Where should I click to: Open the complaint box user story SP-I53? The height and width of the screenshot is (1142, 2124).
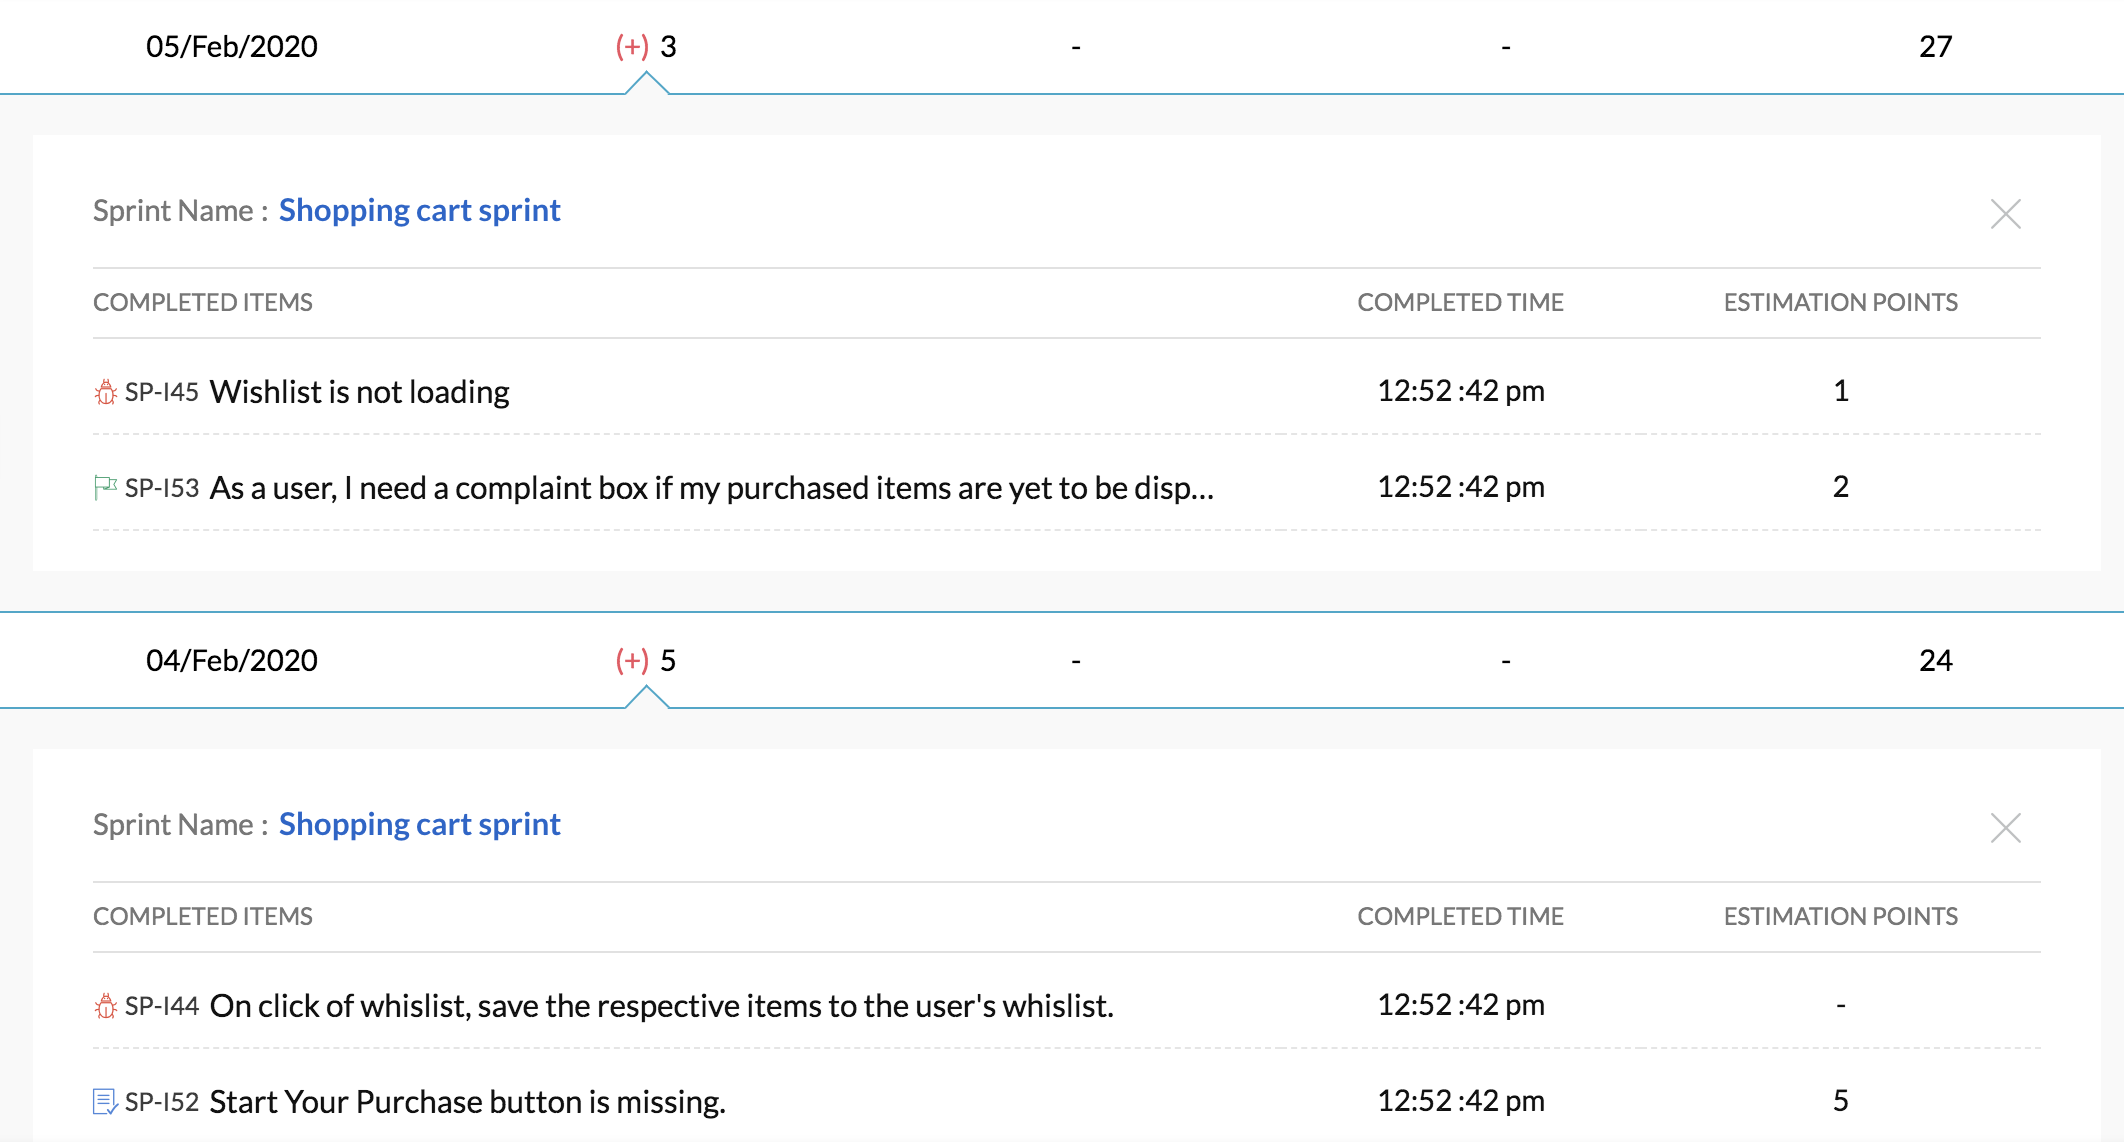tap(710, 488)
